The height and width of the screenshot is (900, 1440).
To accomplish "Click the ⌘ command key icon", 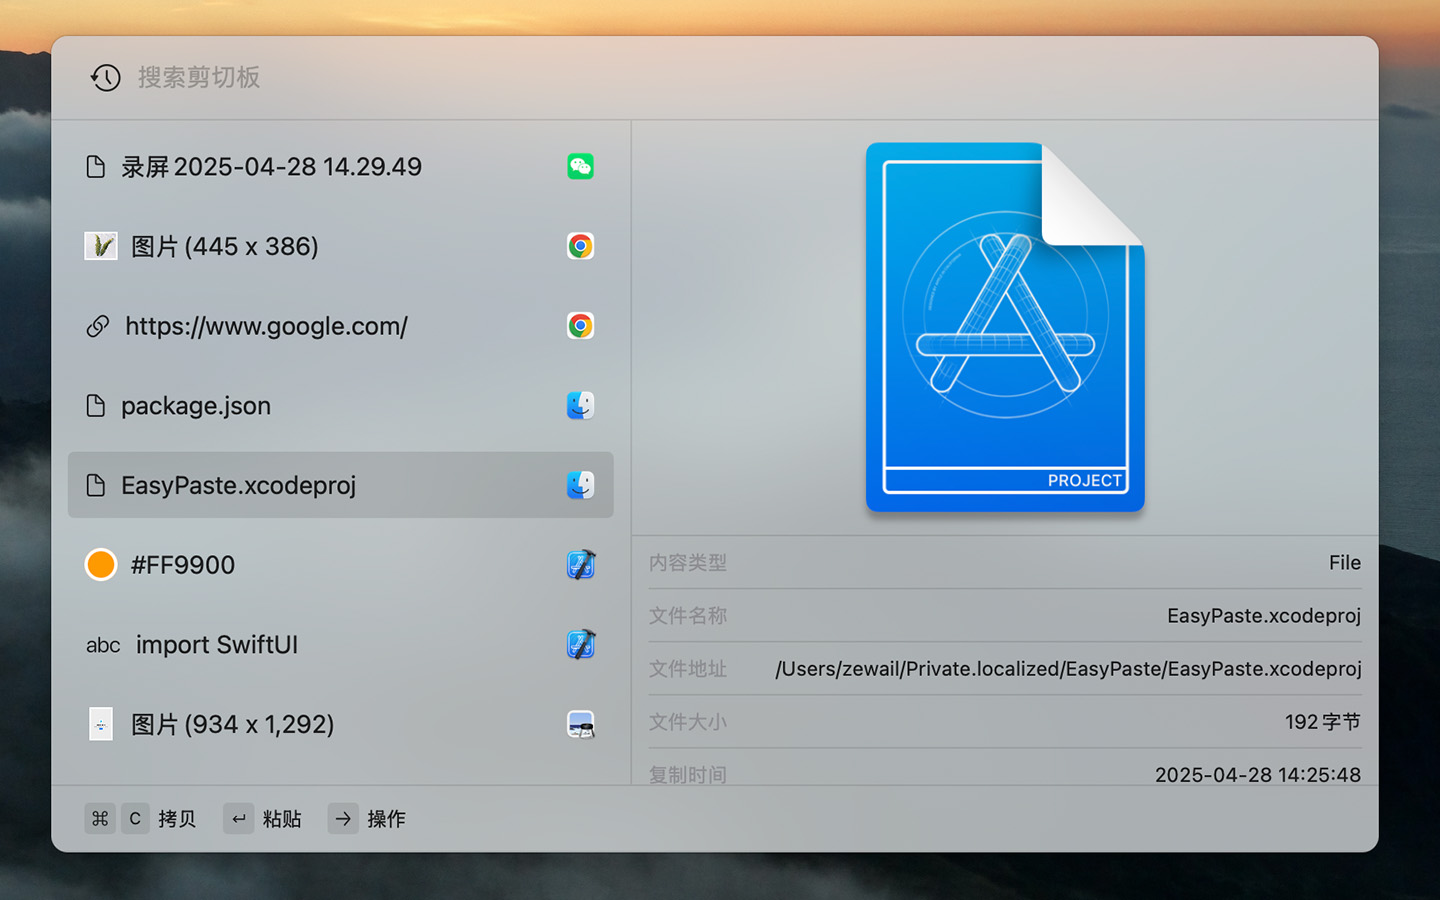I will pos(100,819).
